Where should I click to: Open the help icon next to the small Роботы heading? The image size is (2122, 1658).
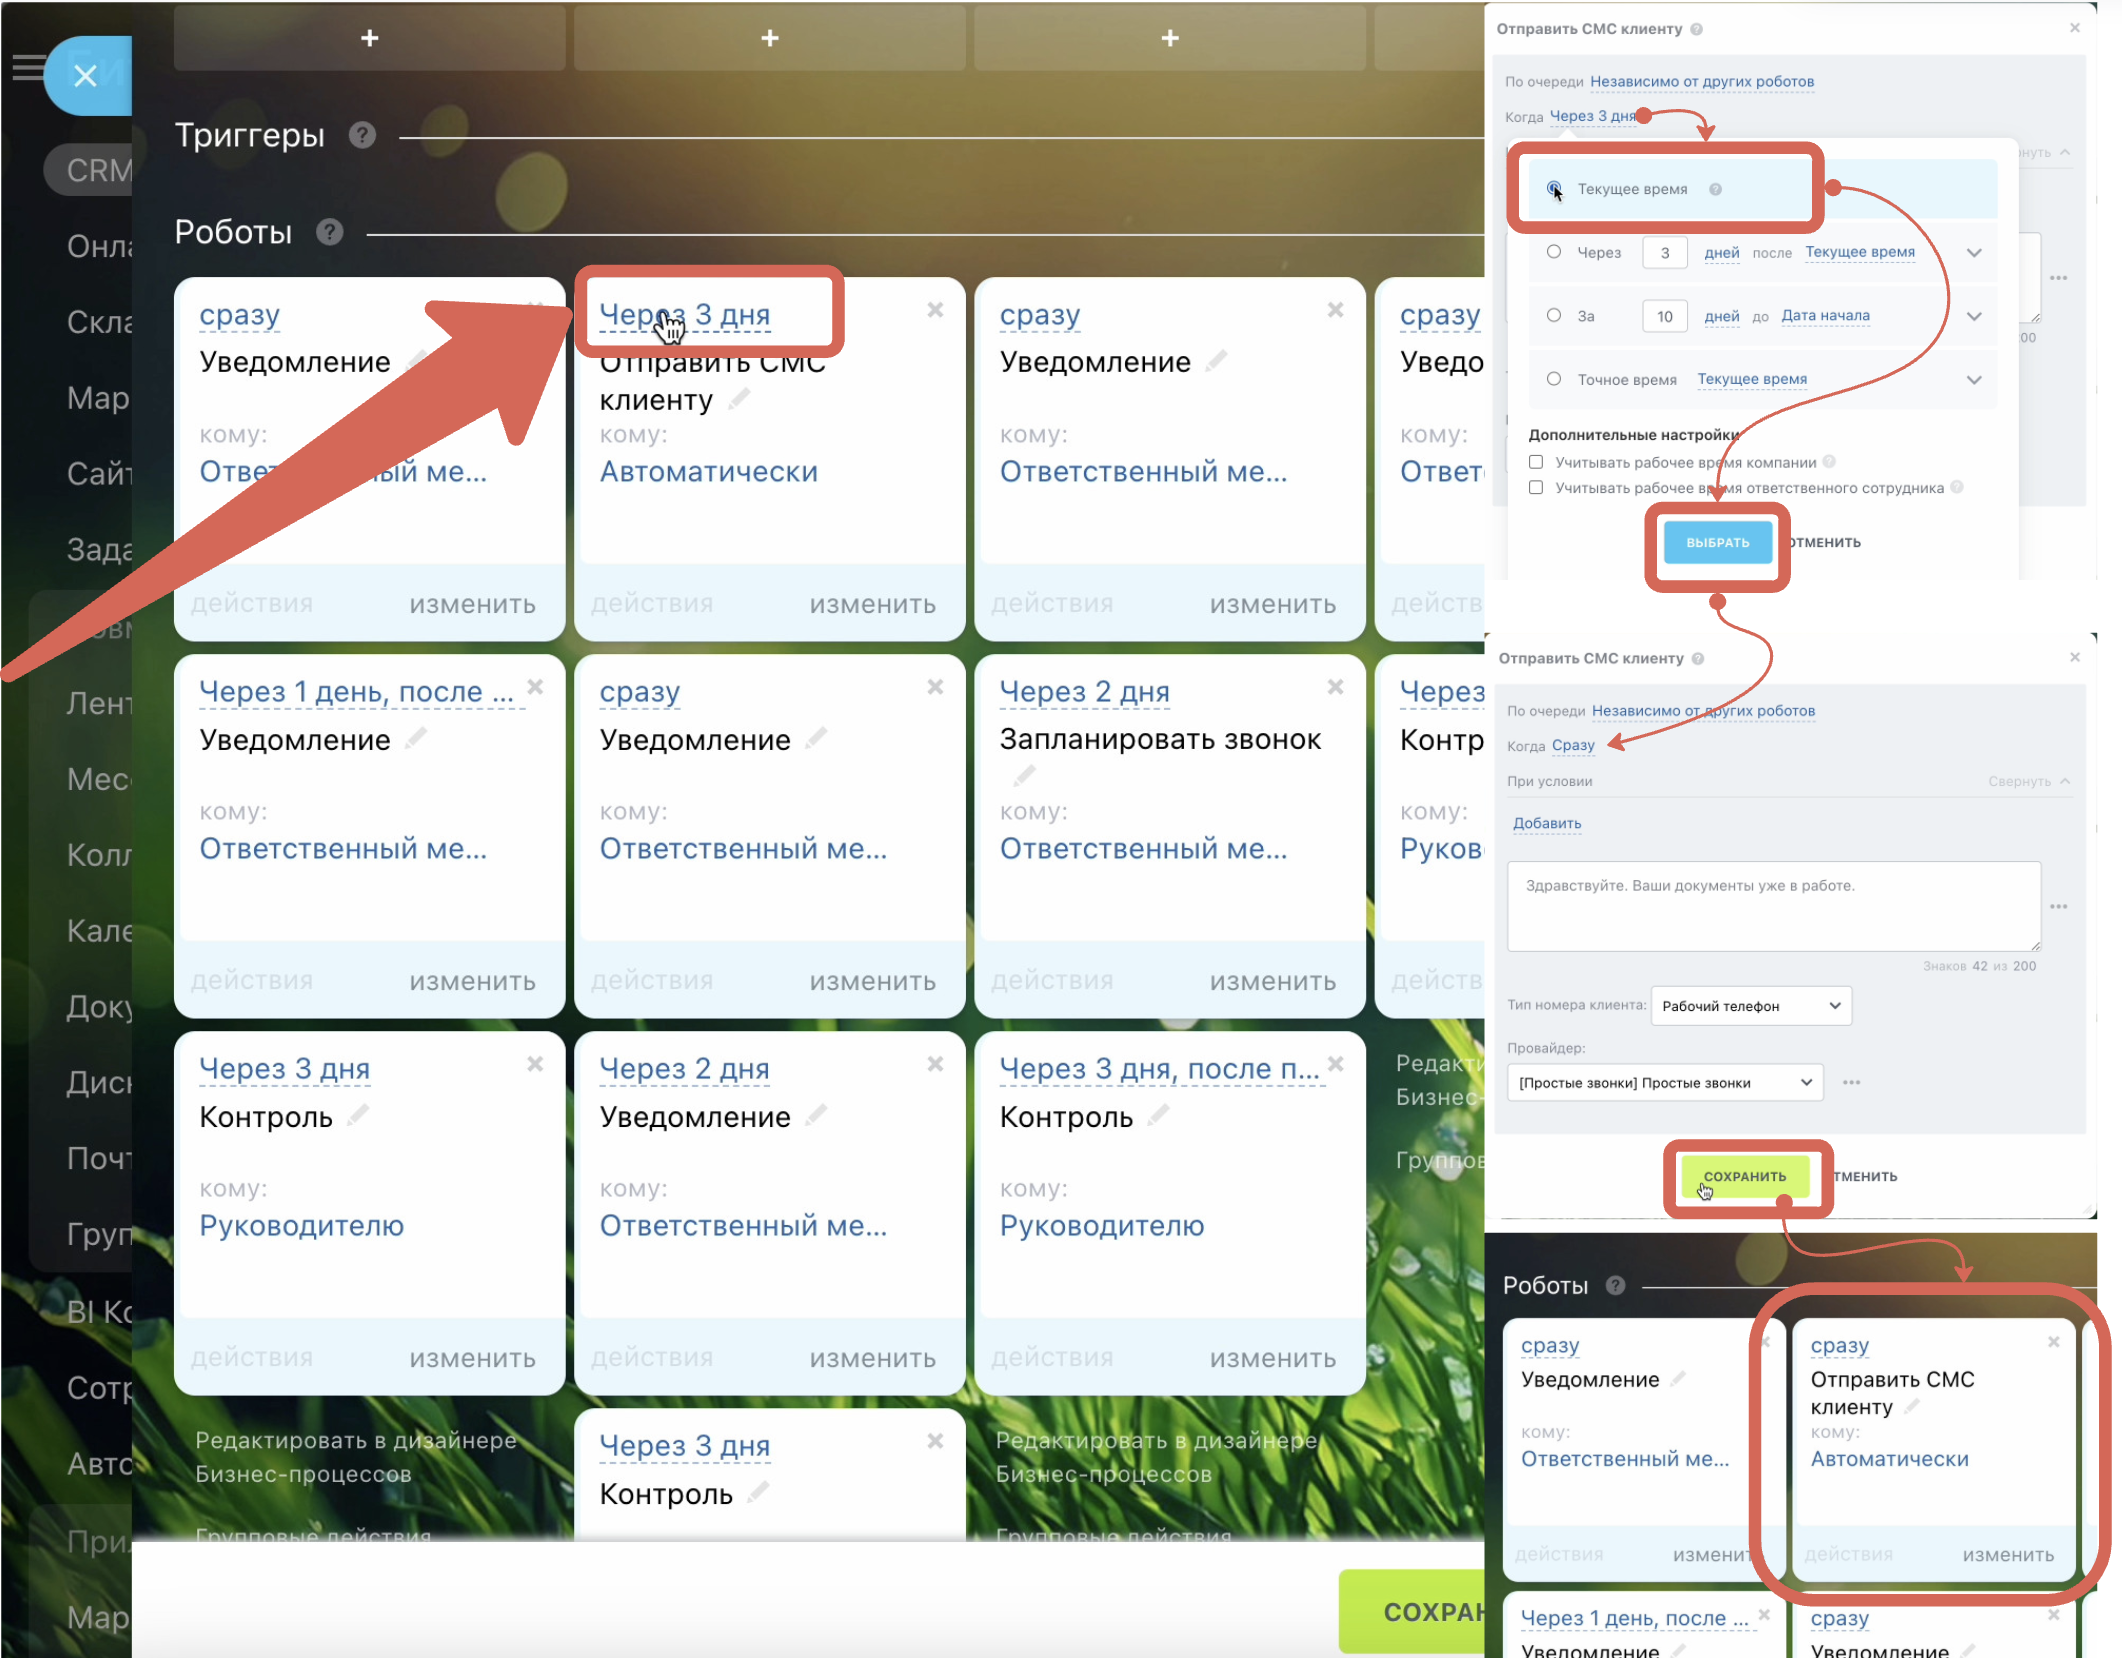[x=1615, y=1285]
